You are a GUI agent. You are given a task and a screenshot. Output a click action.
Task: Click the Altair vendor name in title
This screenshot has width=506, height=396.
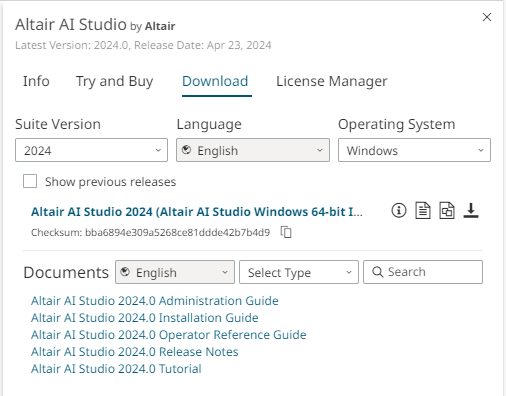[x=160, y=26]
